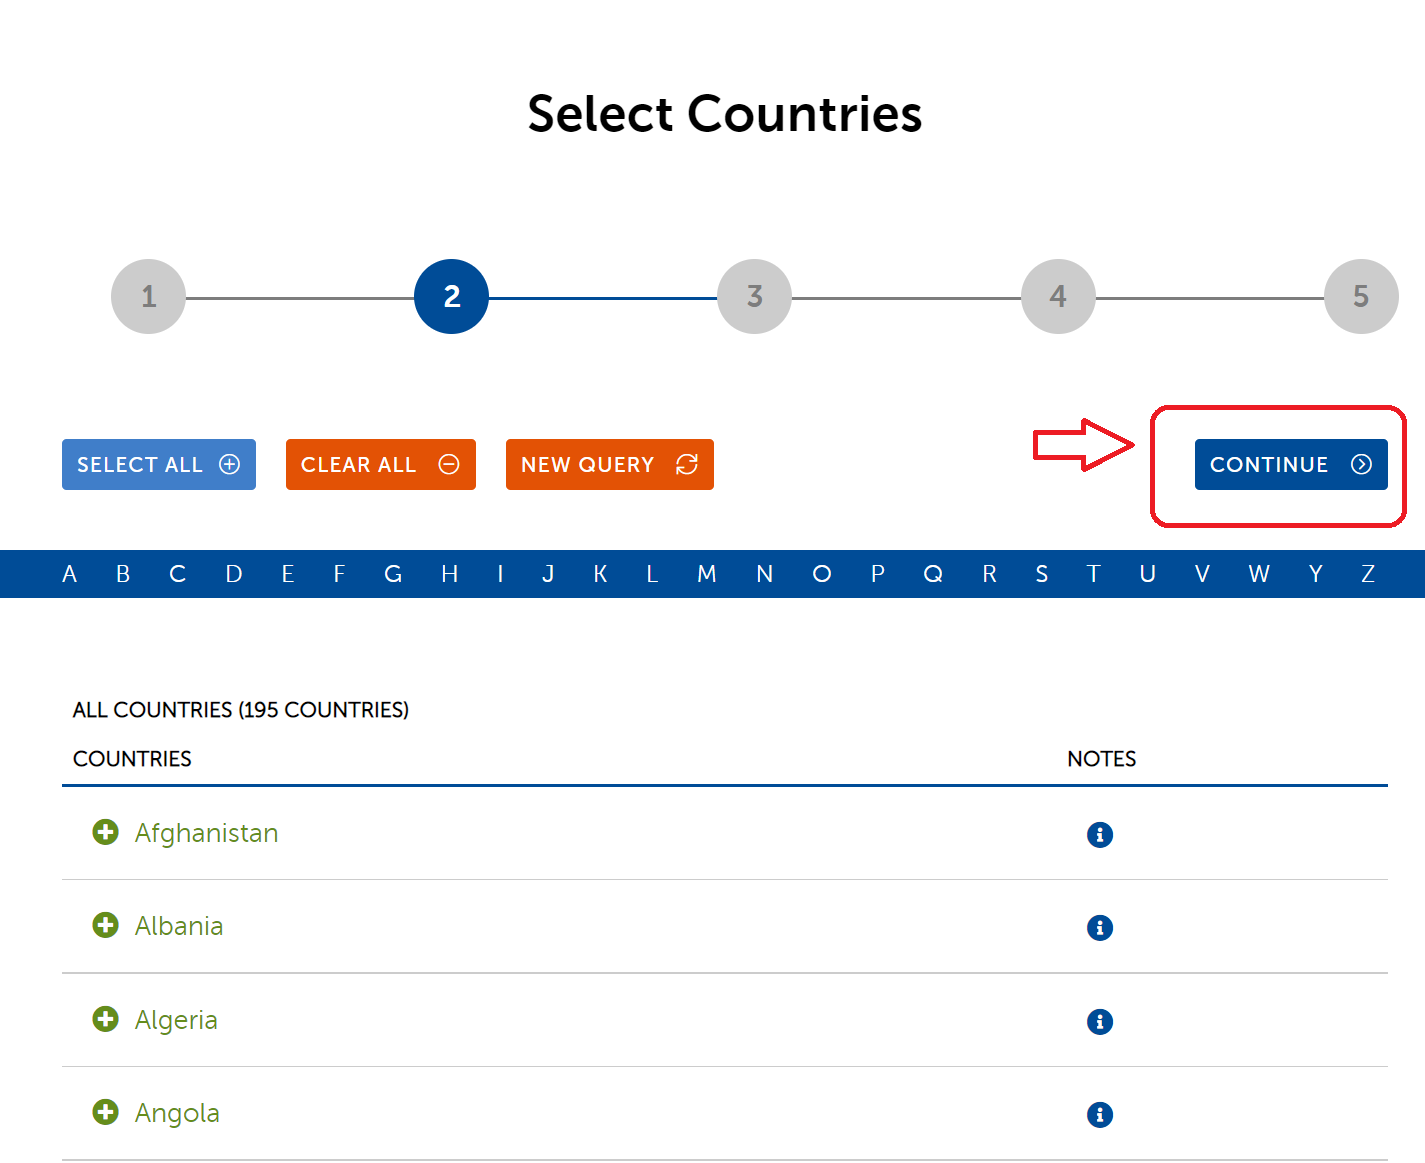Jump to countries starting with M

click(x=706, y=574)
